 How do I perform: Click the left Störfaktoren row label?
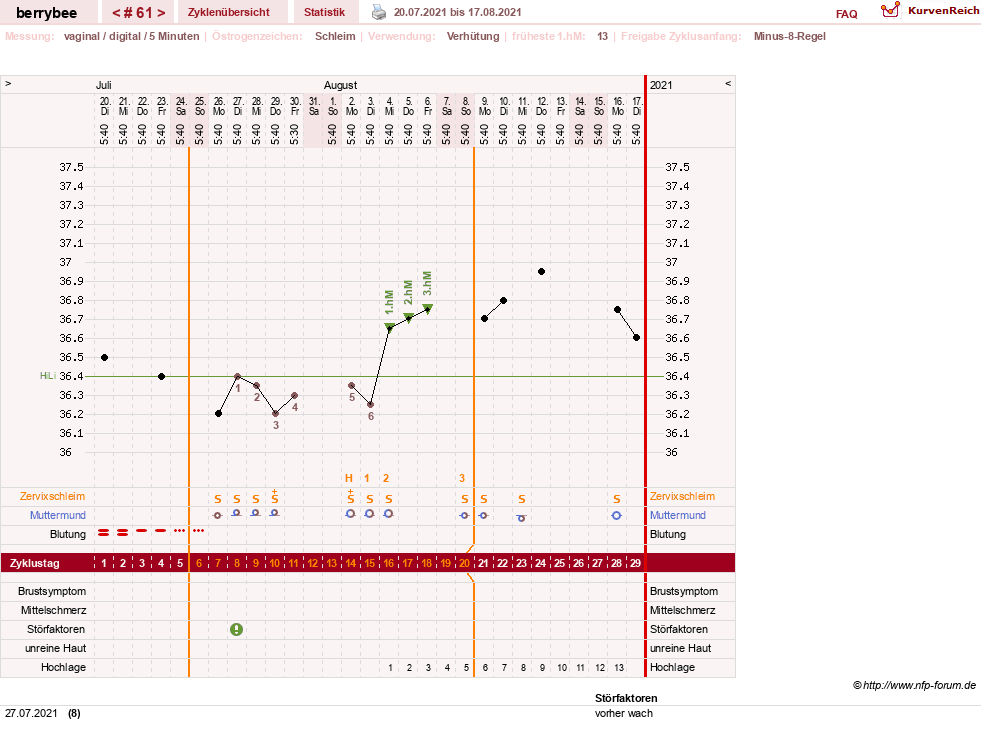[56, 629]
